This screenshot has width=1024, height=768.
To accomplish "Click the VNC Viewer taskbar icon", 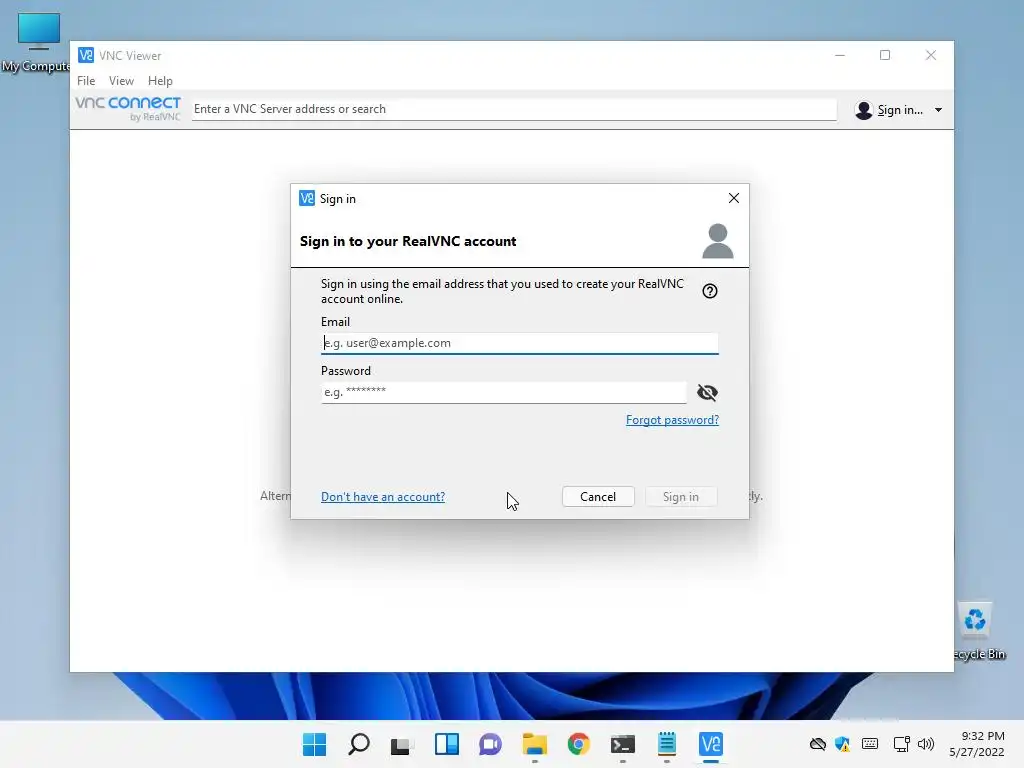I will [x=711, y=744].
